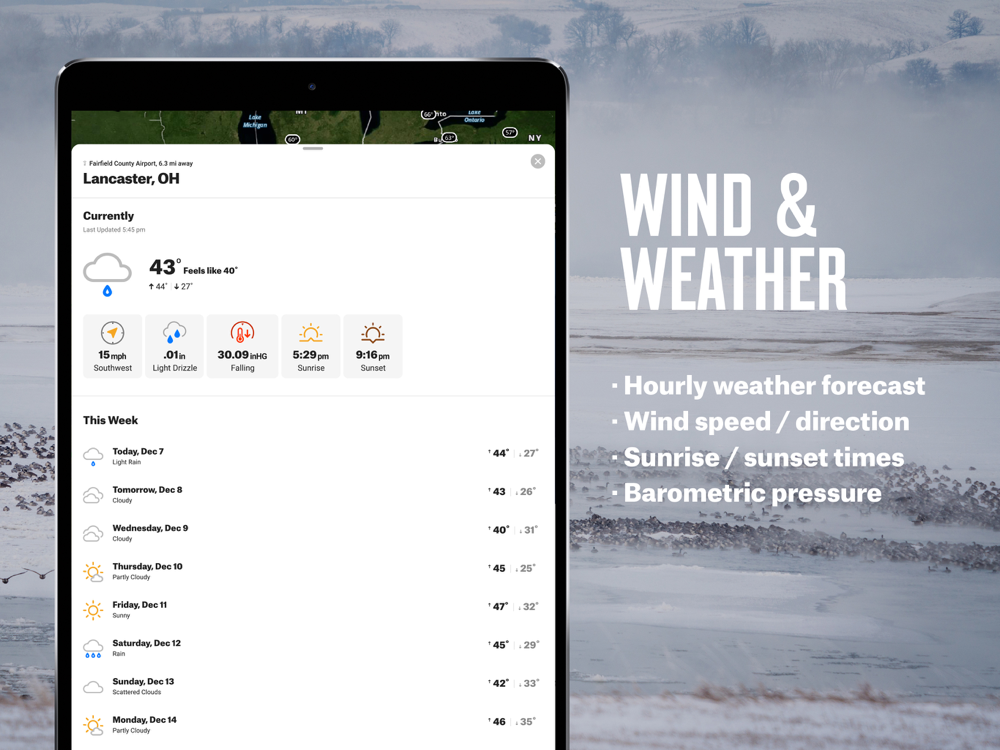Tap the Lake Ontario label on map
Screen dimensions: 1000x750
pos(474,116)
